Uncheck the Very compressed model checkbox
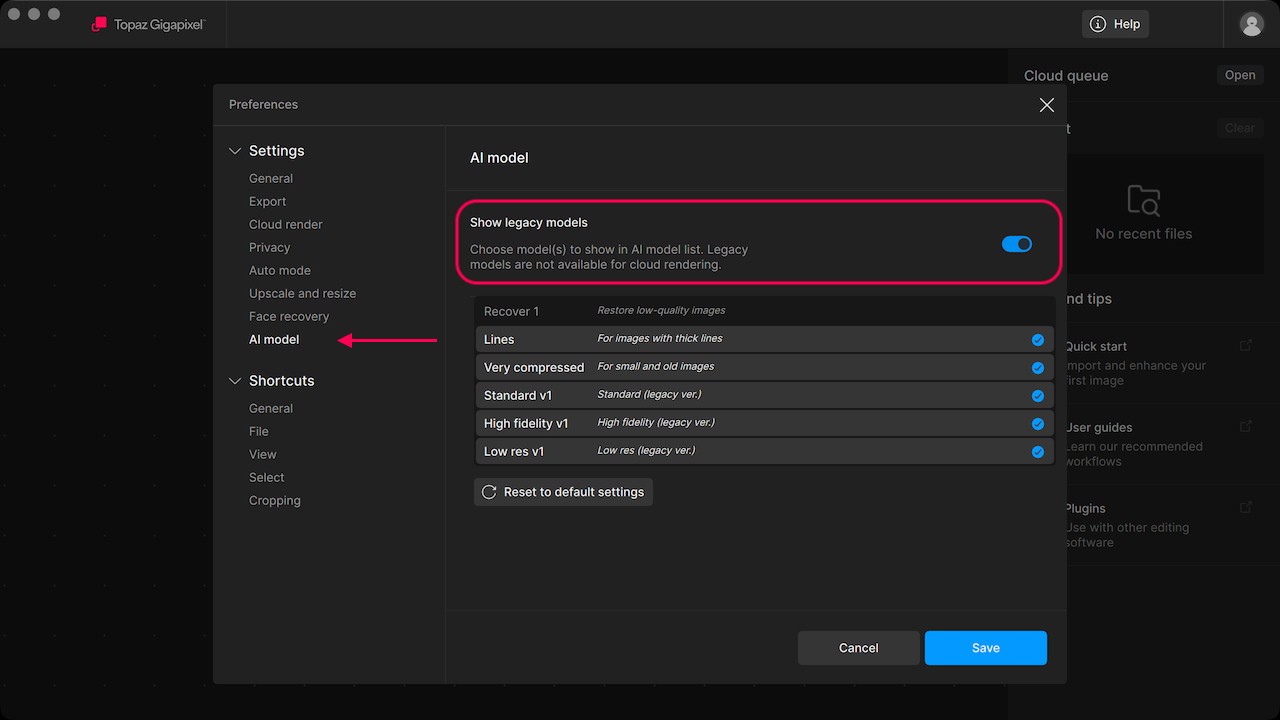The image size is (1280, 720). 1038,368
